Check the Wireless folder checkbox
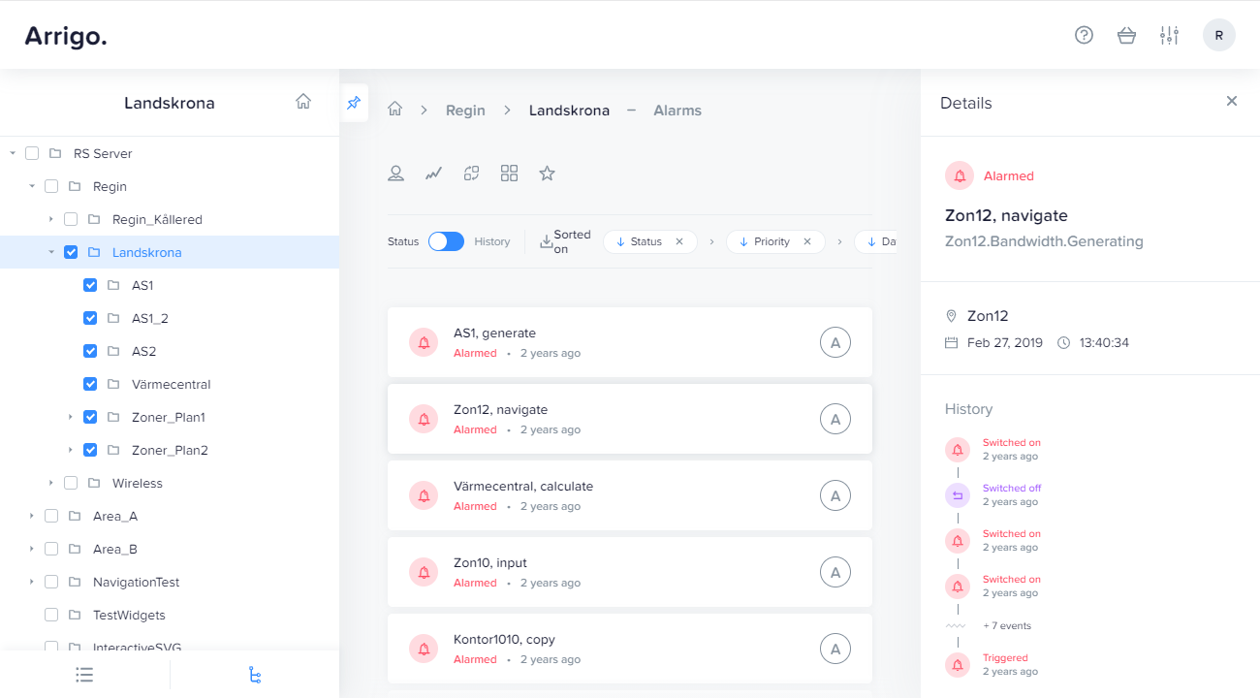Image resolution: width=1260 pixels, height=698 pixels. click(x=71, y=483)
